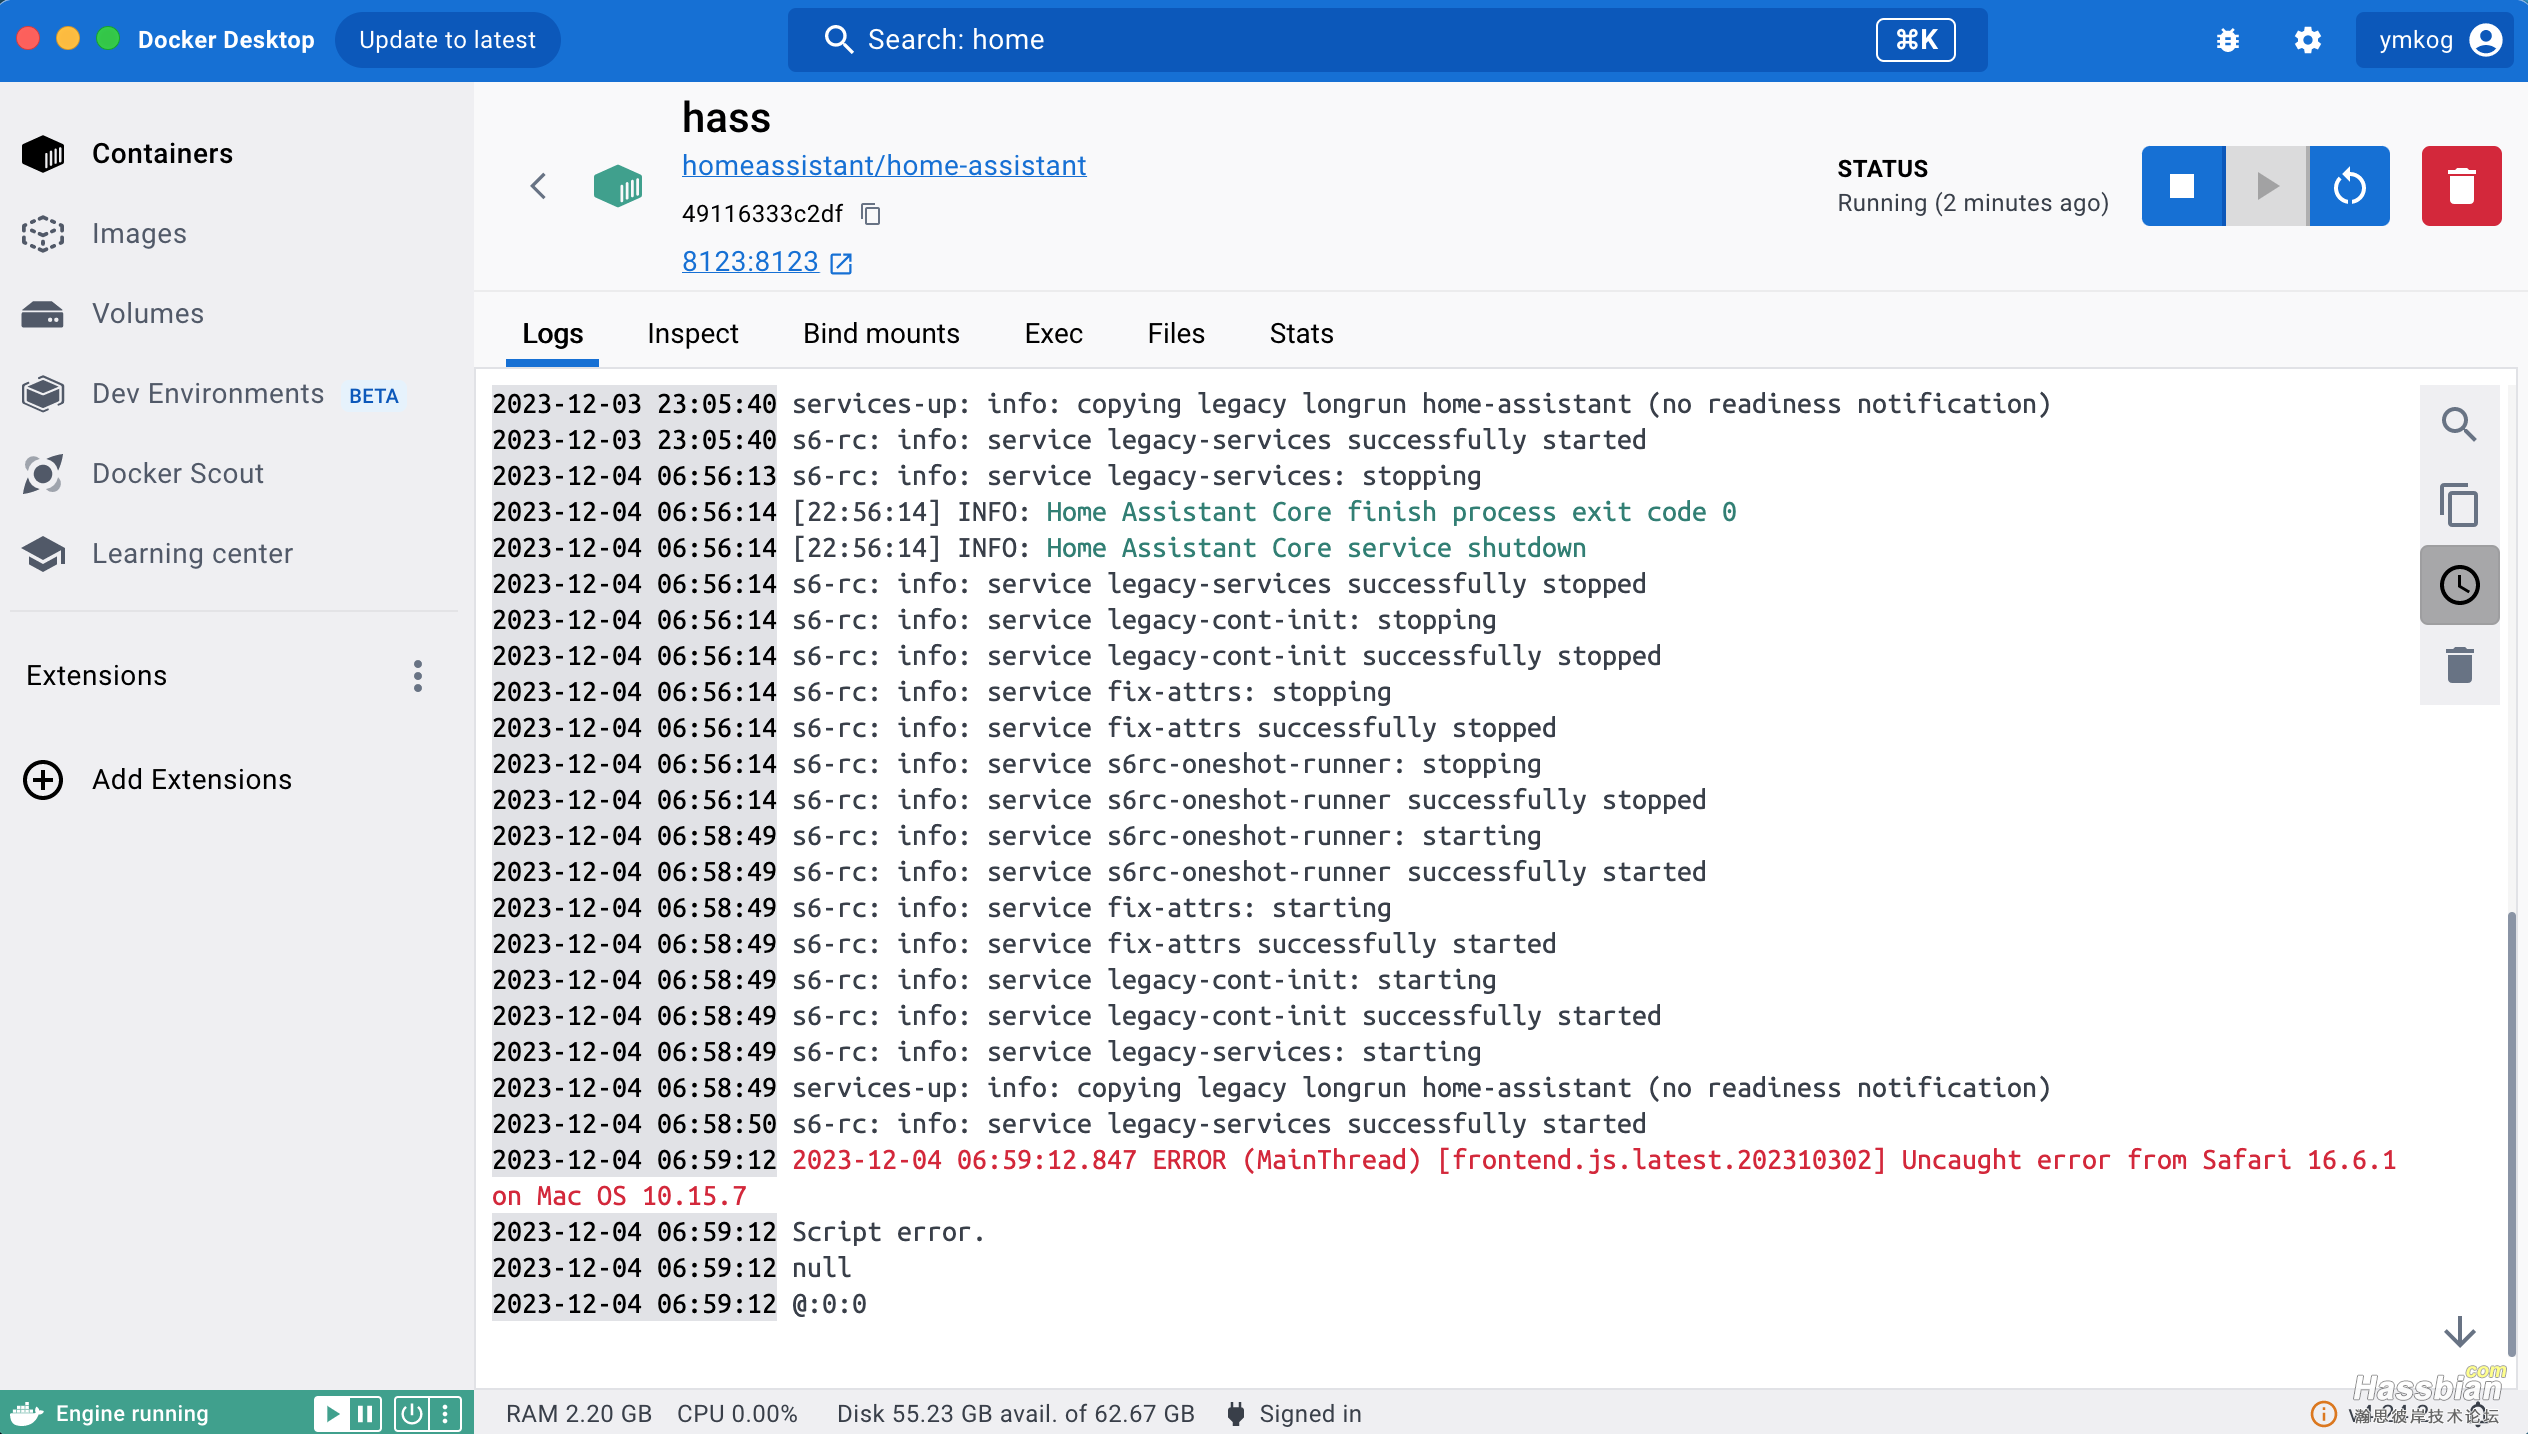Image resolution: width=2528 pixels, height=1434 pixels.
Task: Click the Timestamps toggle icon
Action: (2459, 585)
